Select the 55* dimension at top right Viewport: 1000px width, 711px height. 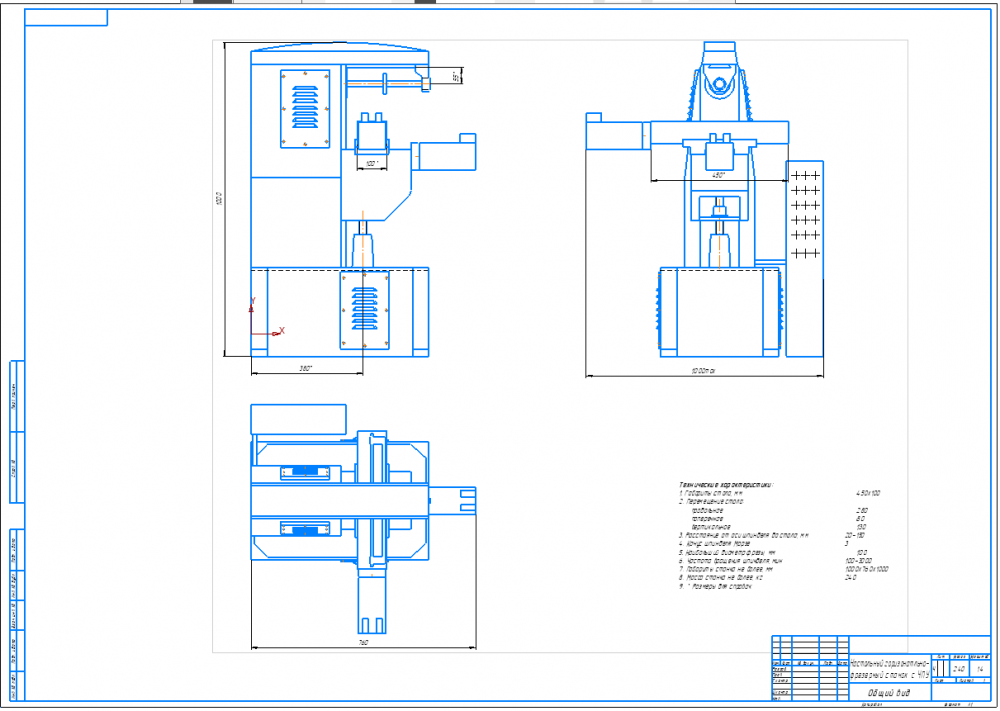pyautogui.click(x=456, y=76)
